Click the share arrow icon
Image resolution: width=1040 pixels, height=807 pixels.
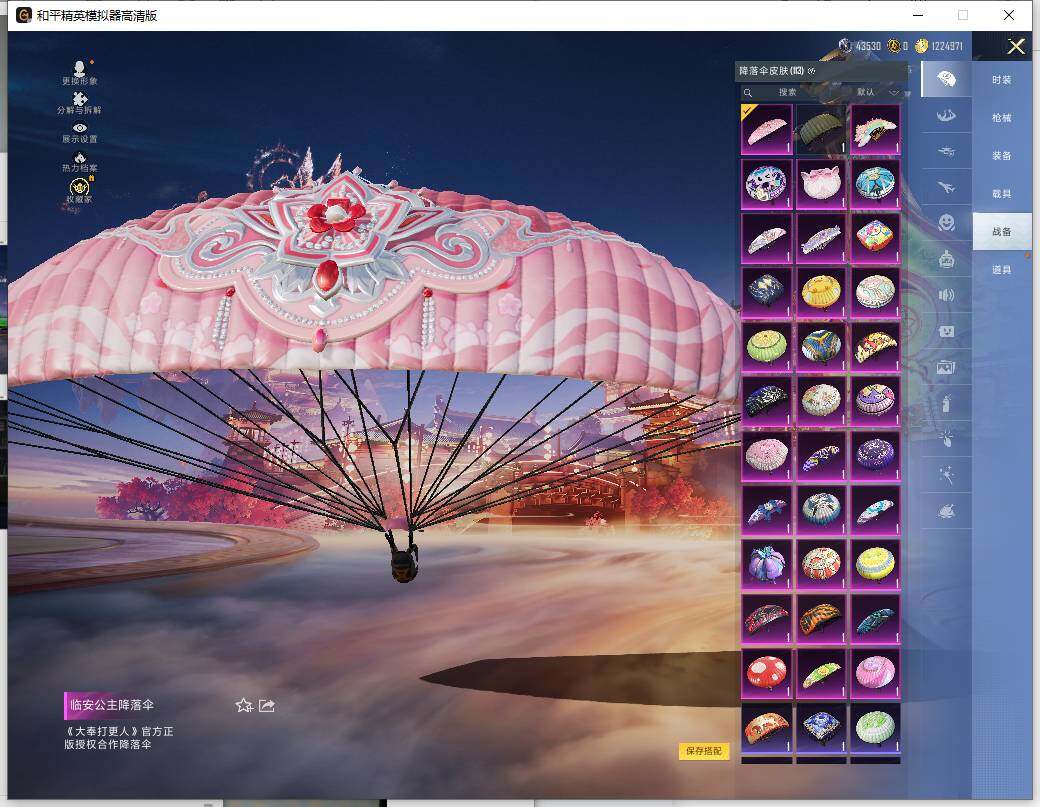[267, 706]
